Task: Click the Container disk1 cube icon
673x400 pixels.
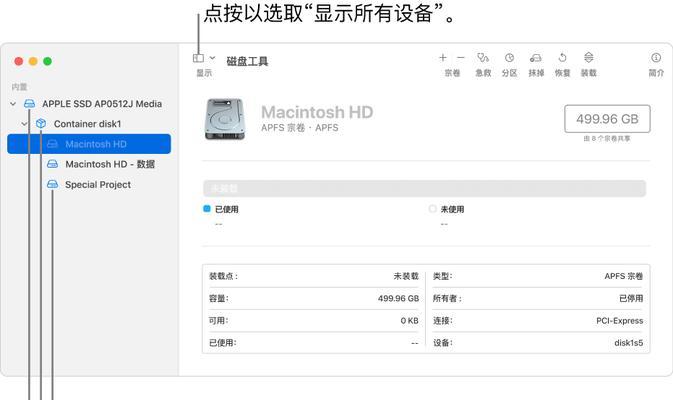Action: coord(41,124)
